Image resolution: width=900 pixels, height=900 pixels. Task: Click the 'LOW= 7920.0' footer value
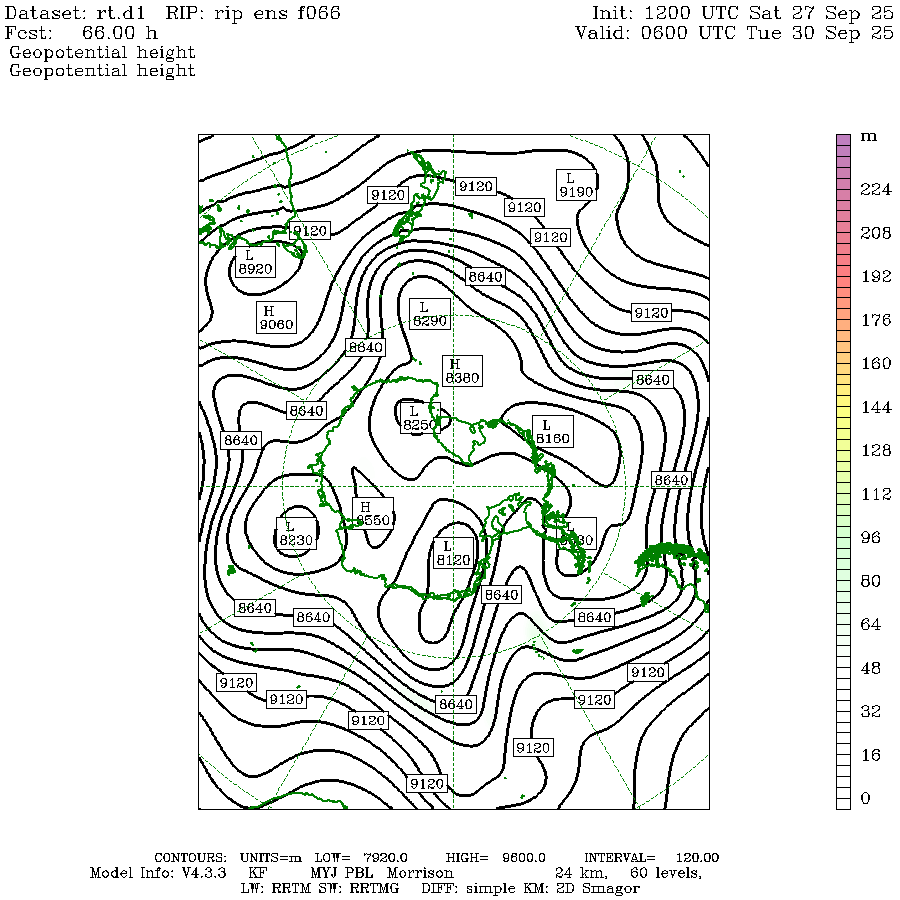(x=361, y=858)
